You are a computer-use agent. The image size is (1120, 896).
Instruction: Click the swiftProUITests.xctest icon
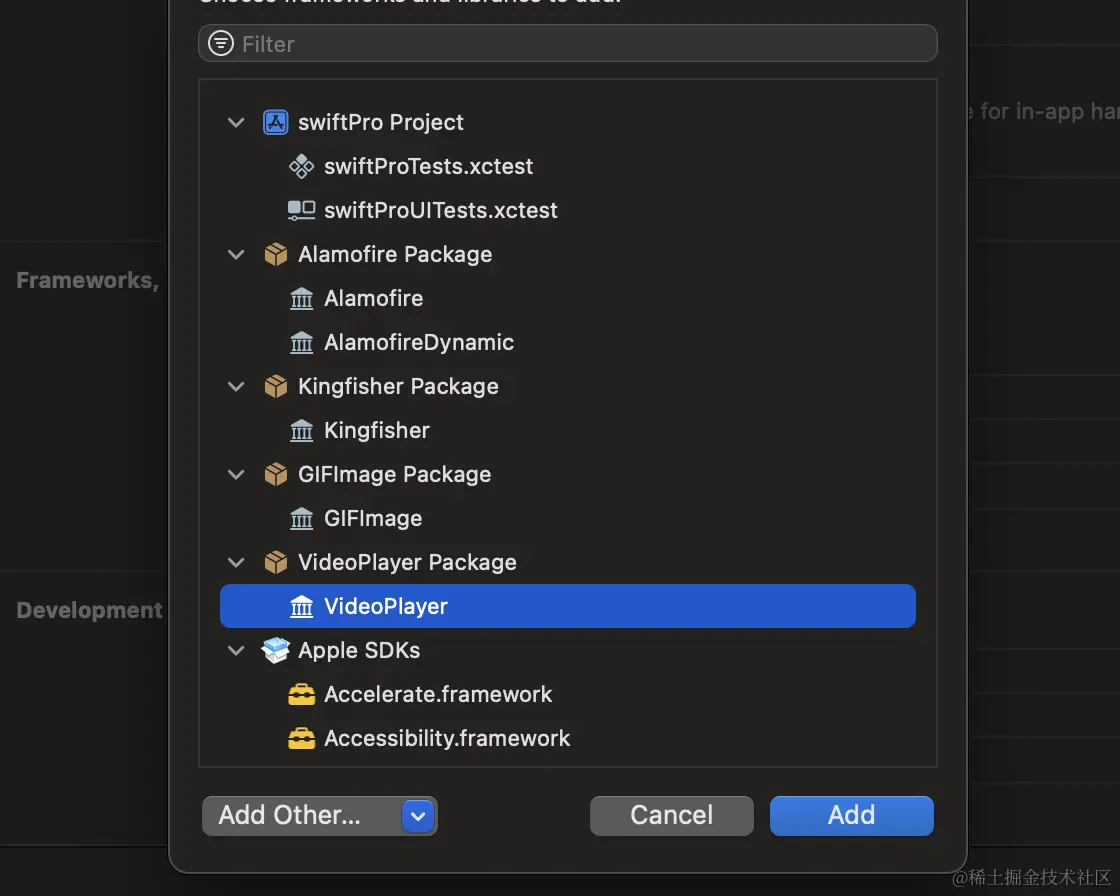coord(301,210)
